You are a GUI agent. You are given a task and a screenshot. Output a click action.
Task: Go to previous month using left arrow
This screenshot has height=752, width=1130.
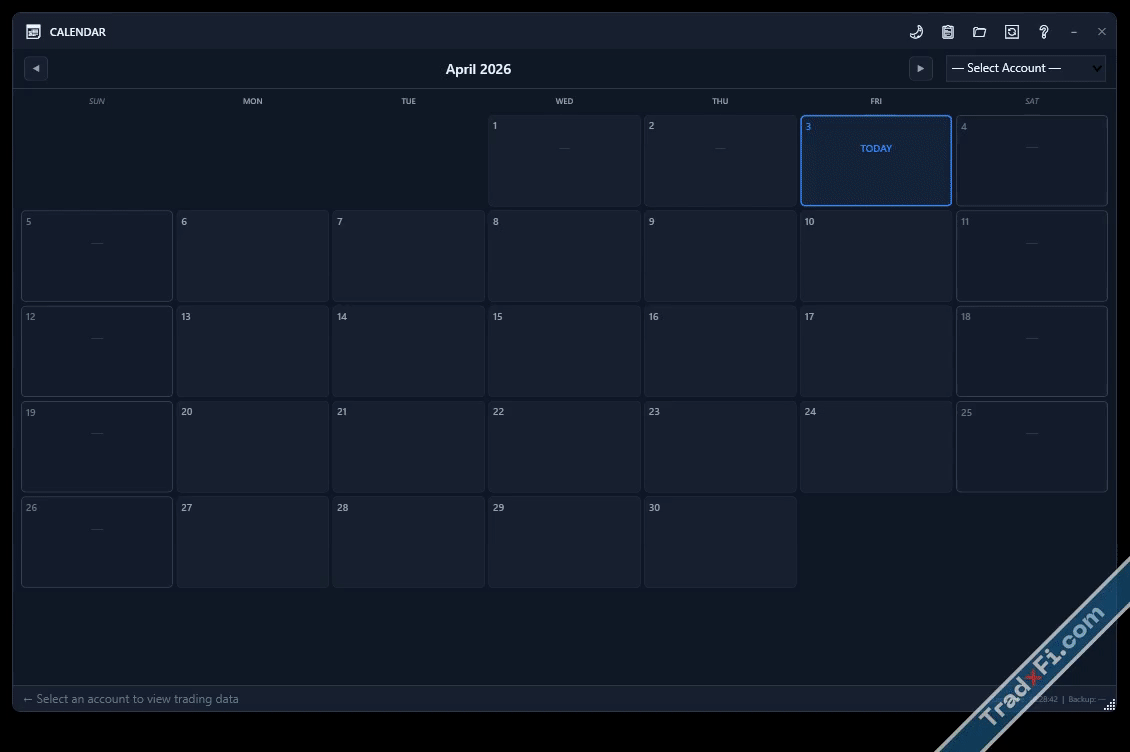(x=36, y=68)
